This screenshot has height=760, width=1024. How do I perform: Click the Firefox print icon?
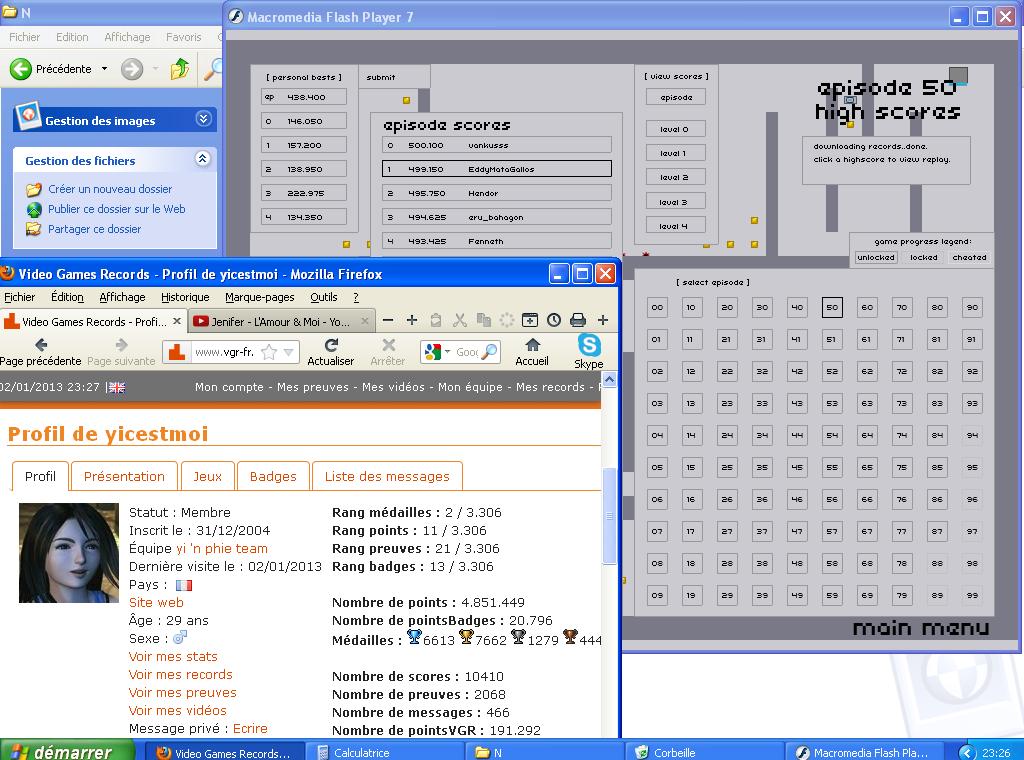[577, 320]
